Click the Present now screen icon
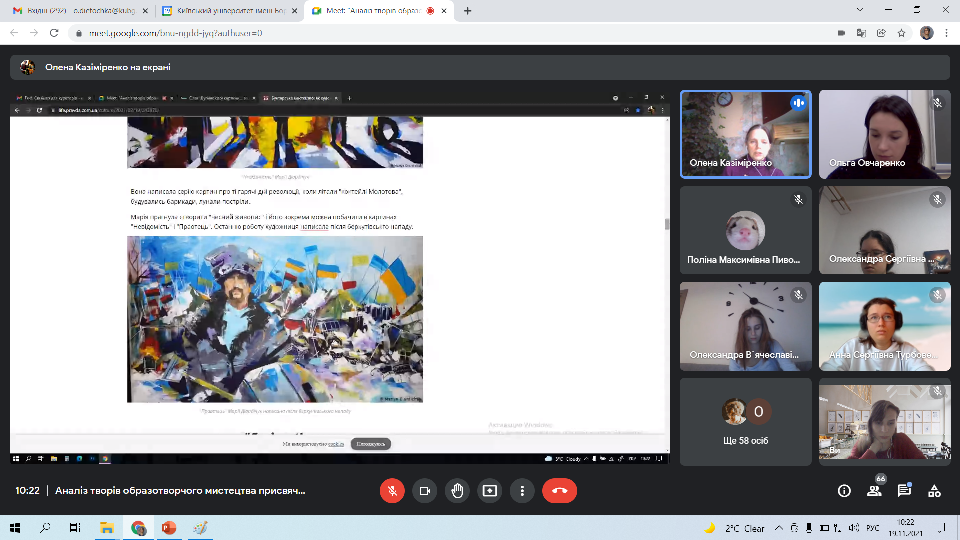960x540 pixels. [489, 491]
